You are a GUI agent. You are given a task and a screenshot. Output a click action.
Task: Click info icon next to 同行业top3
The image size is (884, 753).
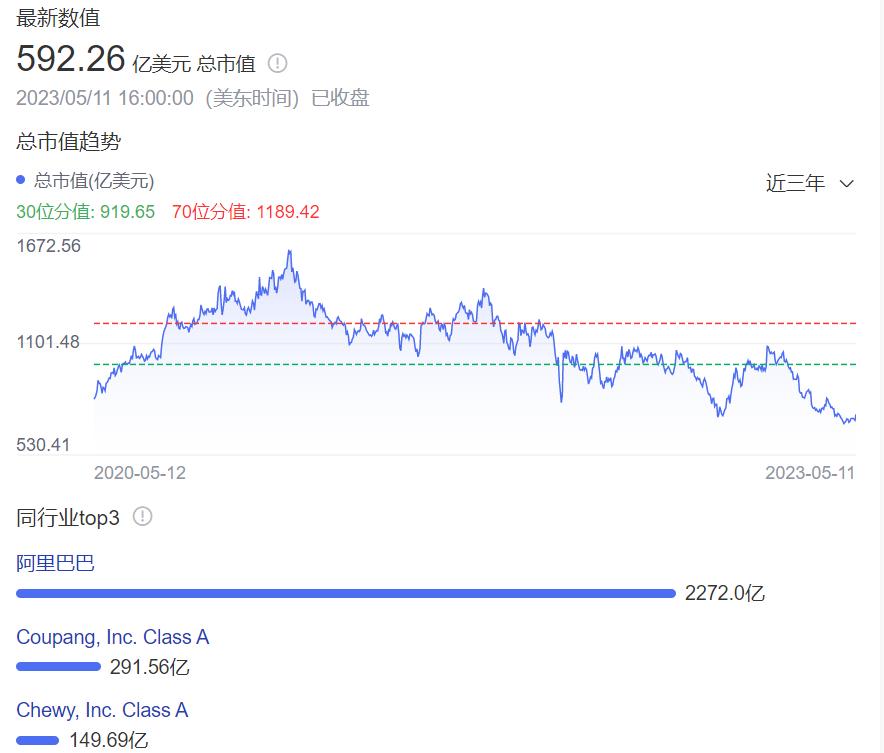point(142,517)
